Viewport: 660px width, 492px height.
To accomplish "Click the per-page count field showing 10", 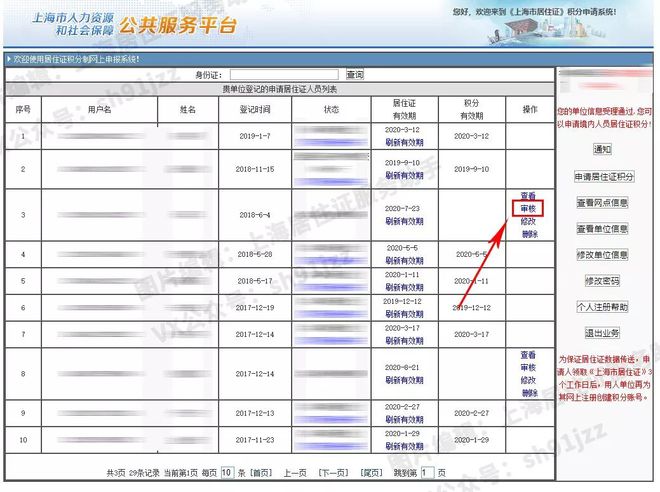I will click(227, 472).
